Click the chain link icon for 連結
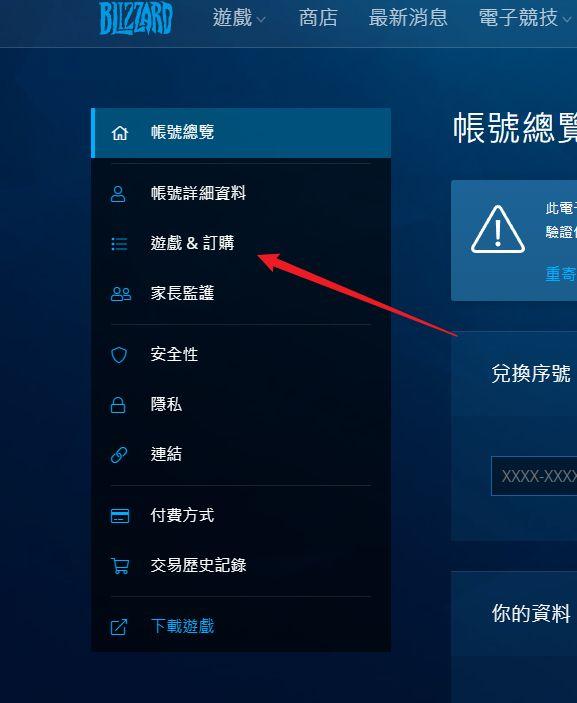 pyautogui.click(x=119, y=455)
